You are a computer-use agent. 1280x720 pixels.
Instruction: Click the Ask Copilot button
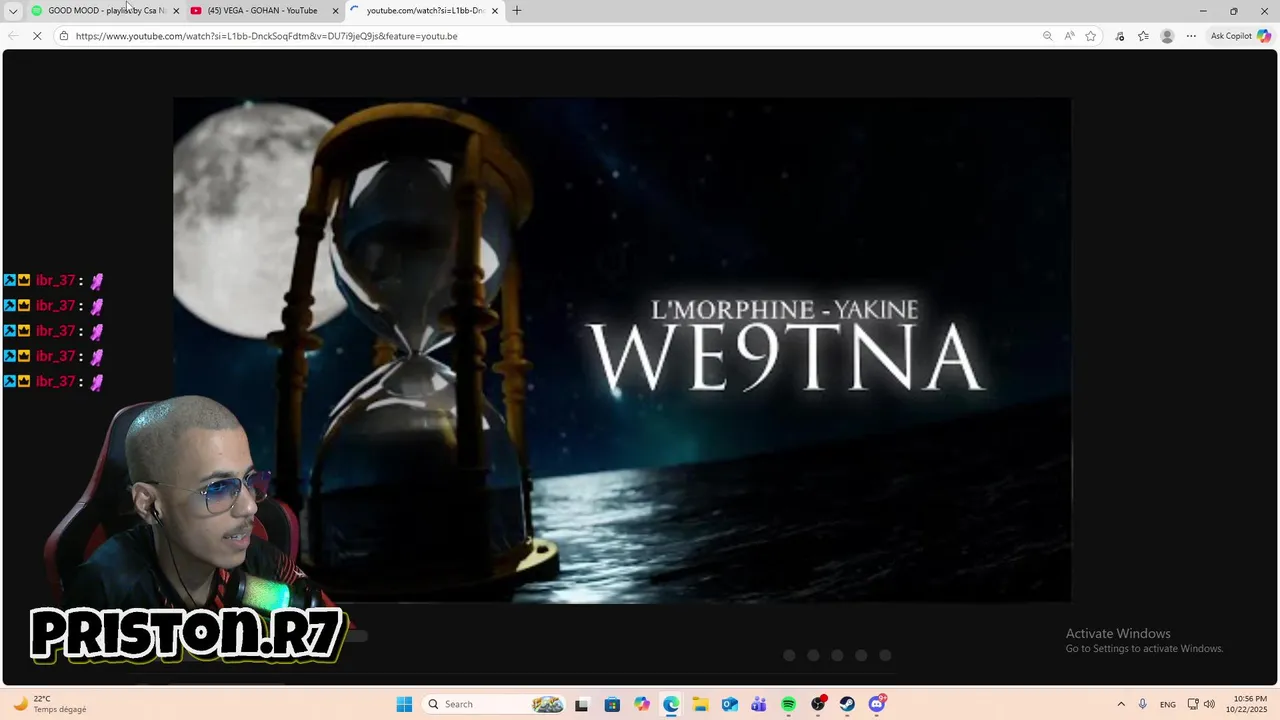[1240, 36]
